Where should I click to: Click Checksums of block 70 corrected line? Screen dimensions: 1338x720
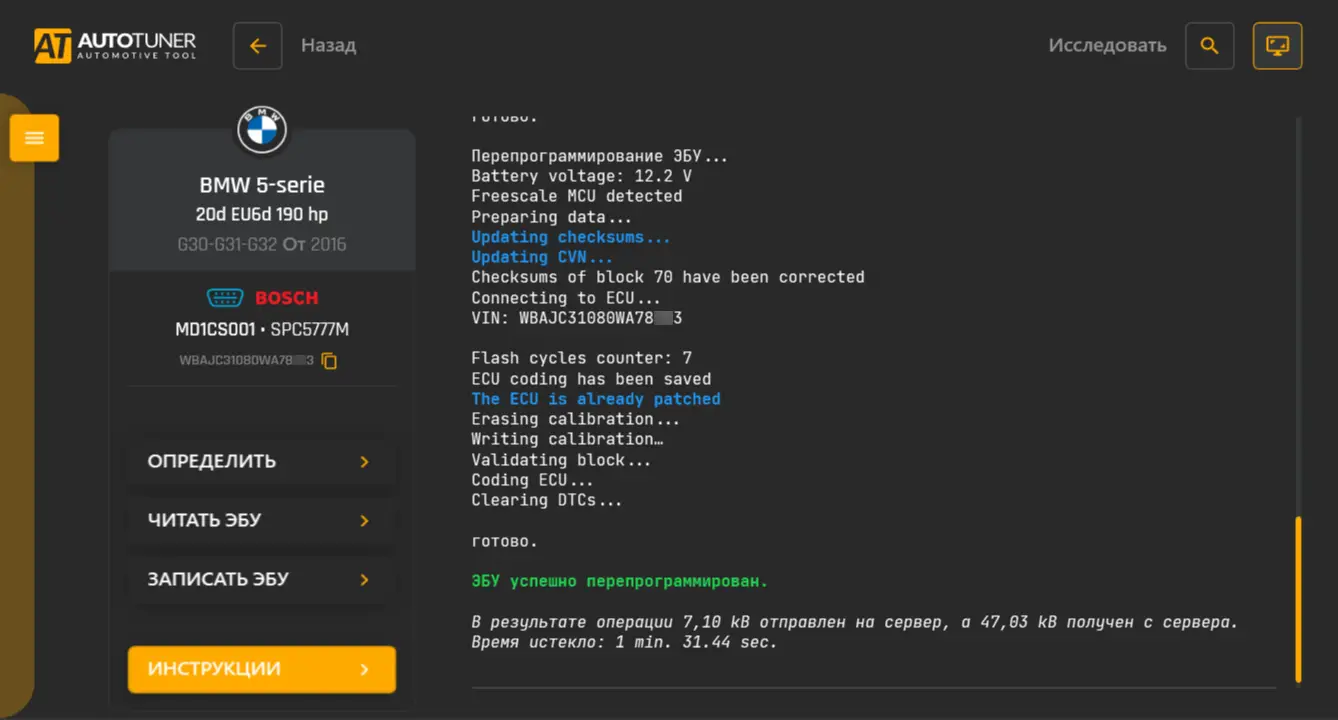tap(668, 277)
